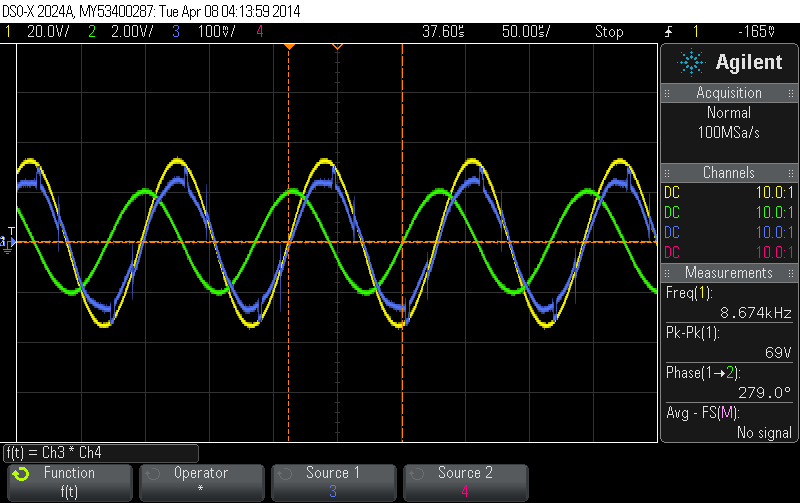The height and width of the screenshot is (503, 800).
Task: Click the 50.00 time per division value
Action: point(526,32)
